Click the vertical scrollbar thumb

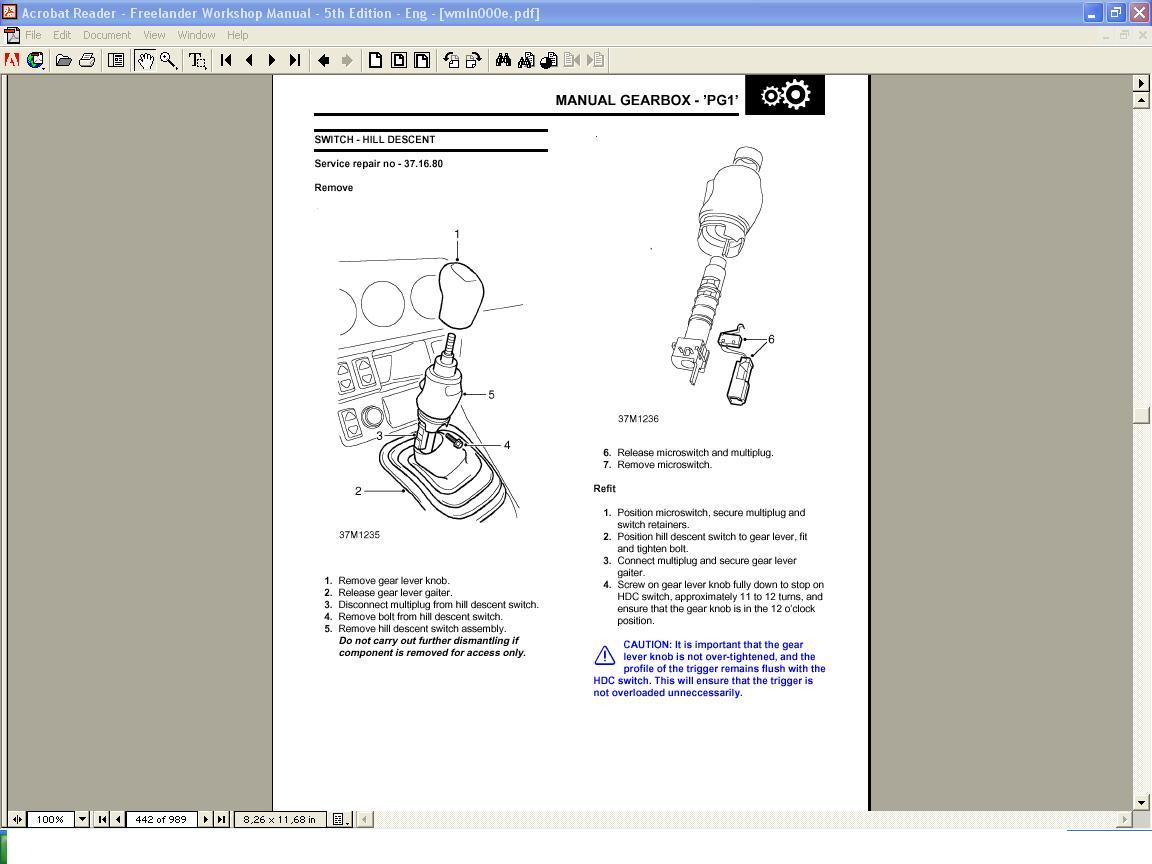1141,417
